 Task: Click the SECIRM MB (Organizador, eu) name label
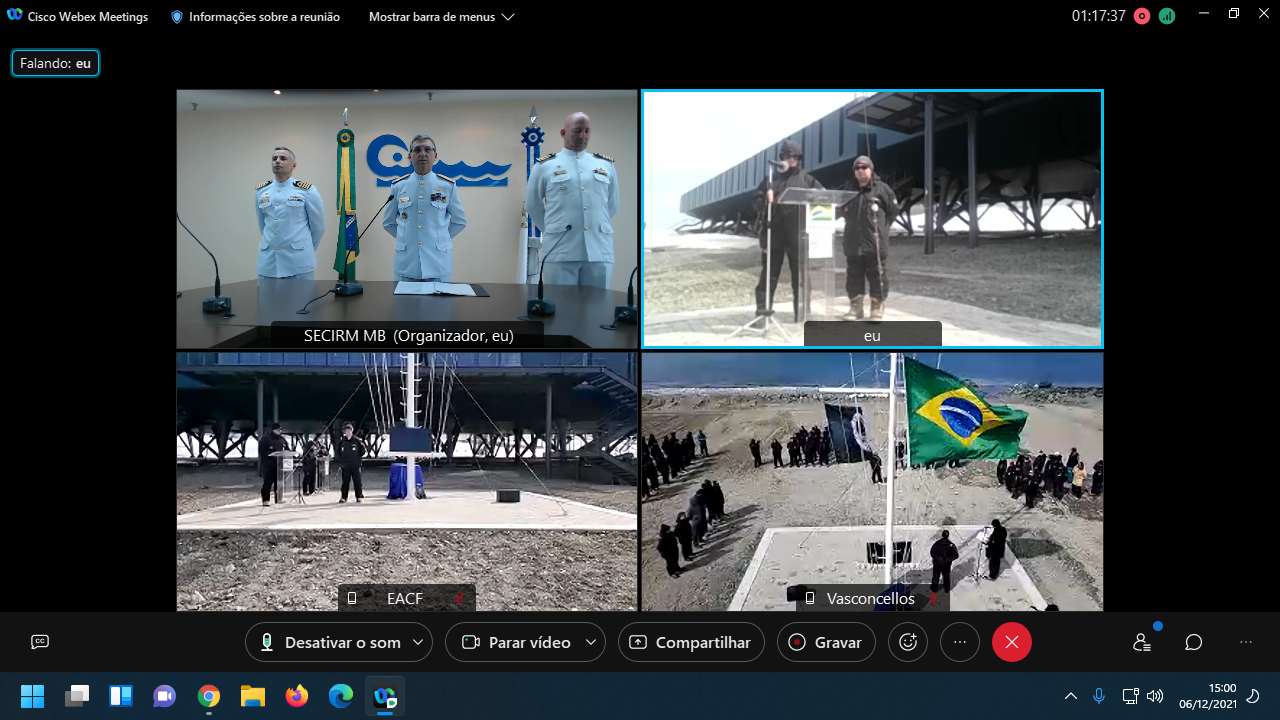pyautogui.click(x=408, y=336)
